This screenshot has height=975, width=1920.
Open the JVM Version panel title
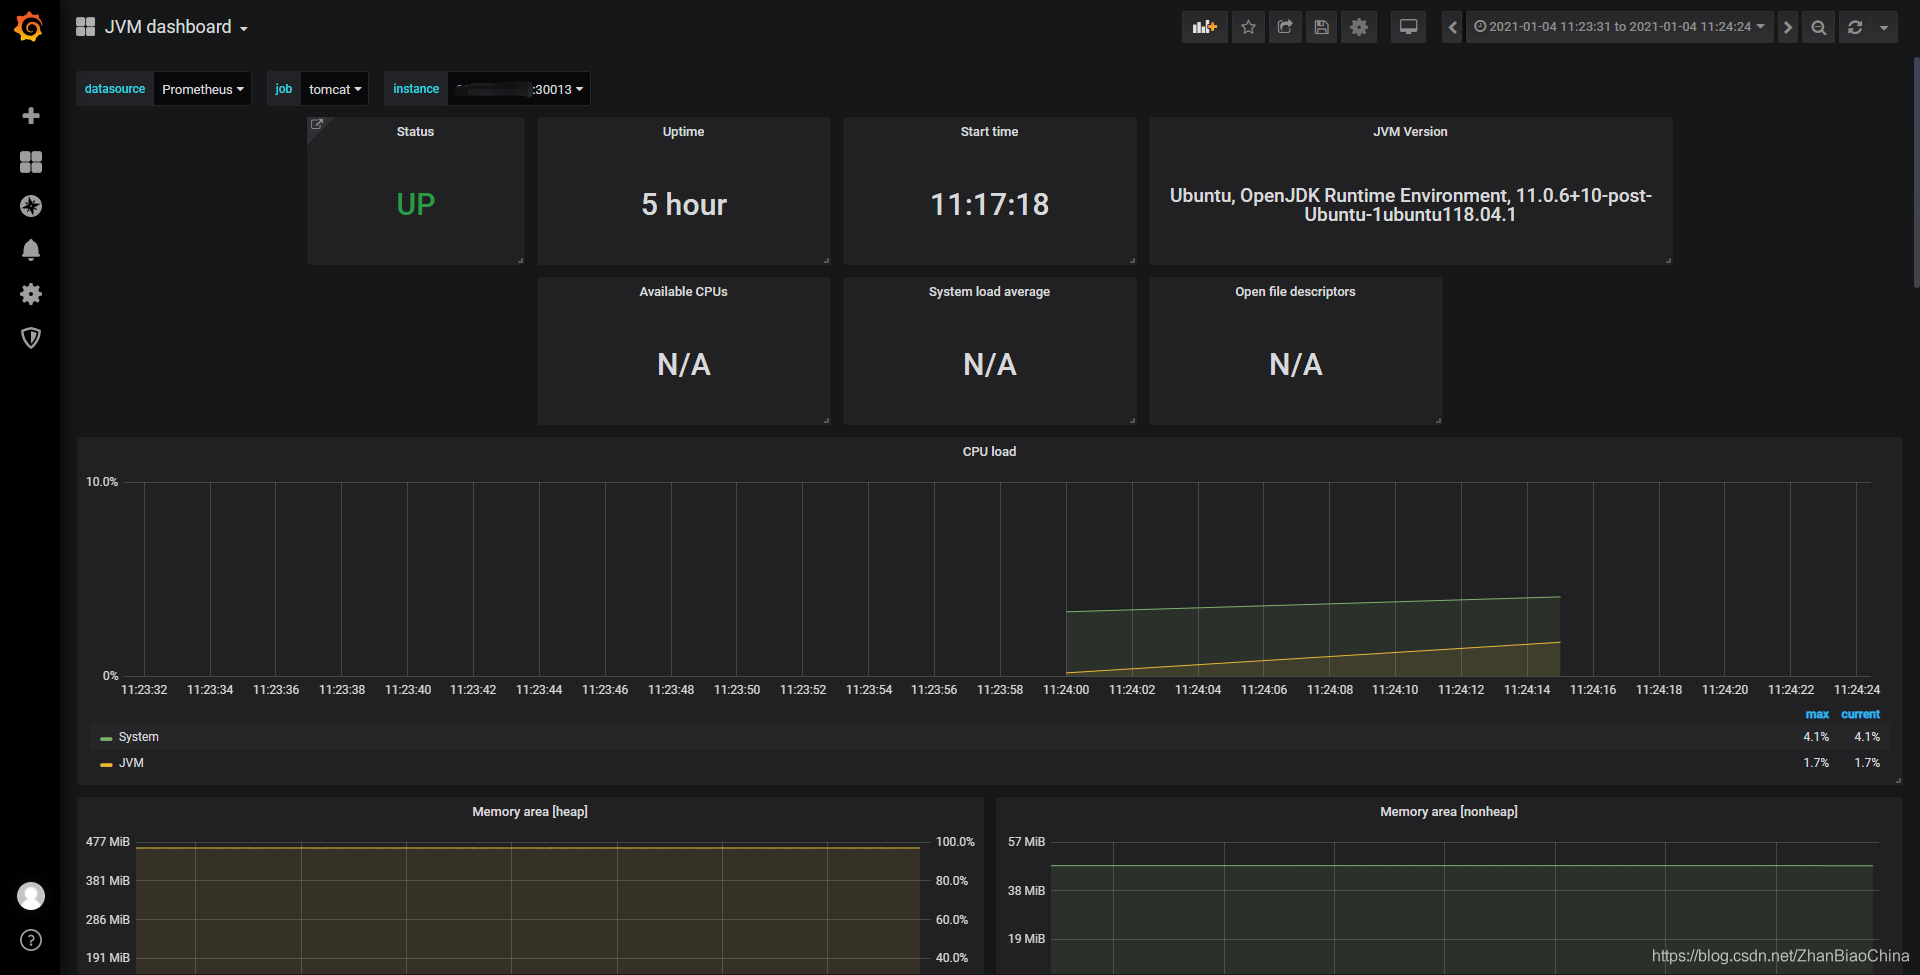click(x=1410, y=132)
